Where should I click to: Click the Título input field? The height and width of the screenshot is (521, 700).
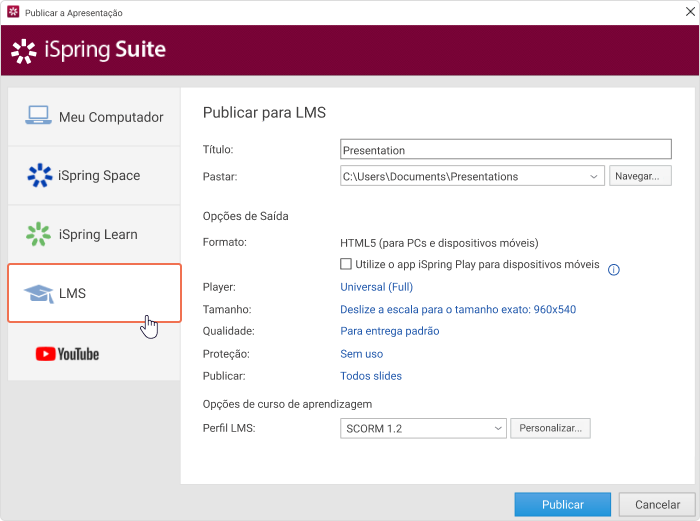coord(506,149)
